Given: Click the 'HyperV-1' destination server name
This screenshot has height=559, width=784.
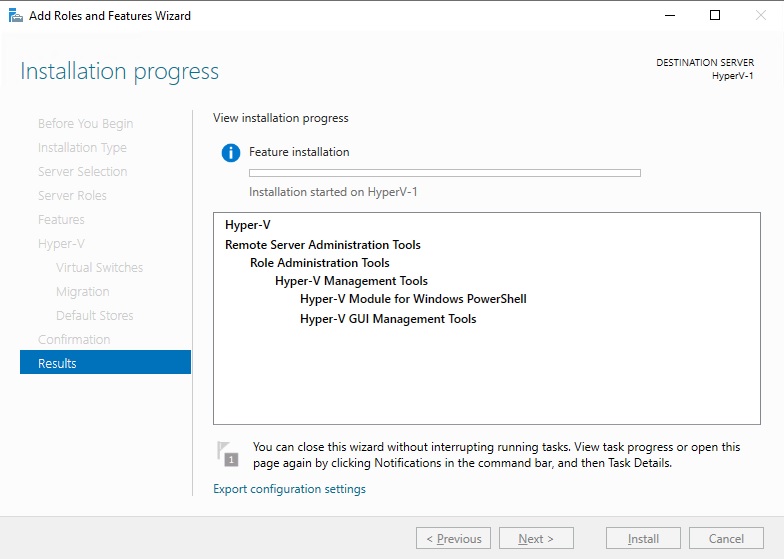Looking at the screenshot, I should click(x=732, y=76).
